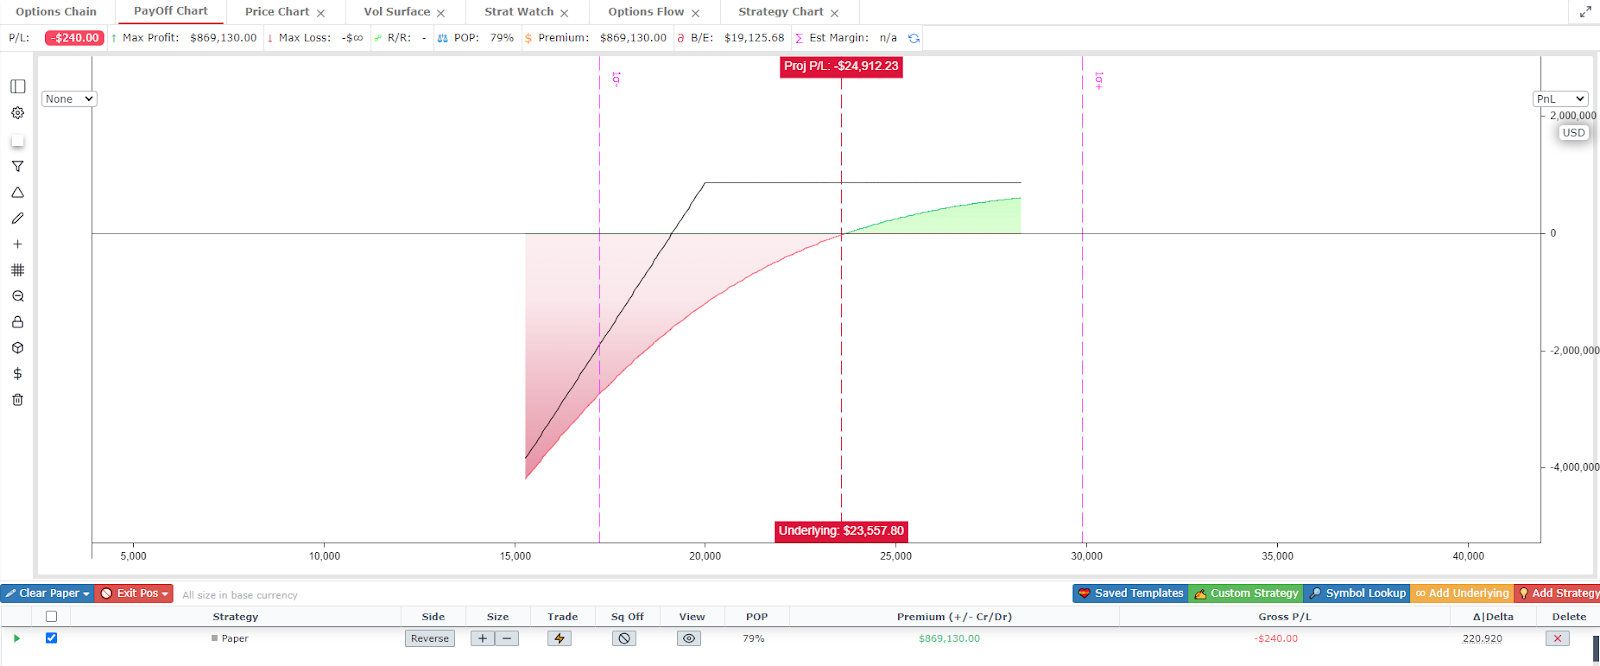
Task: Open the Vol Surface tab
Action: pyautogui.click(x=396, y=12)
